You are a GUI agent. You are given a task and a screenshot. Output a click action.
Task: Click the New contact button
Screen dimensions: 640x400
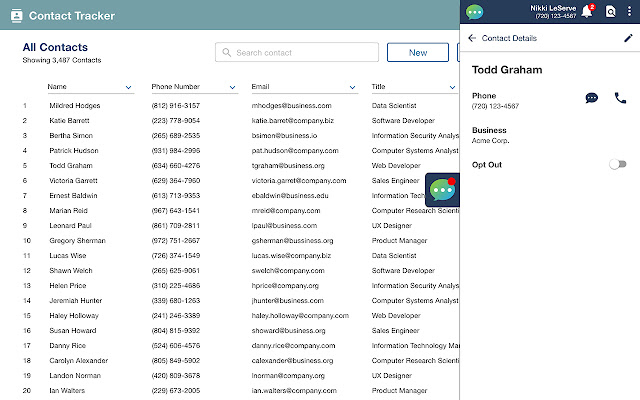tap(417, 53)
